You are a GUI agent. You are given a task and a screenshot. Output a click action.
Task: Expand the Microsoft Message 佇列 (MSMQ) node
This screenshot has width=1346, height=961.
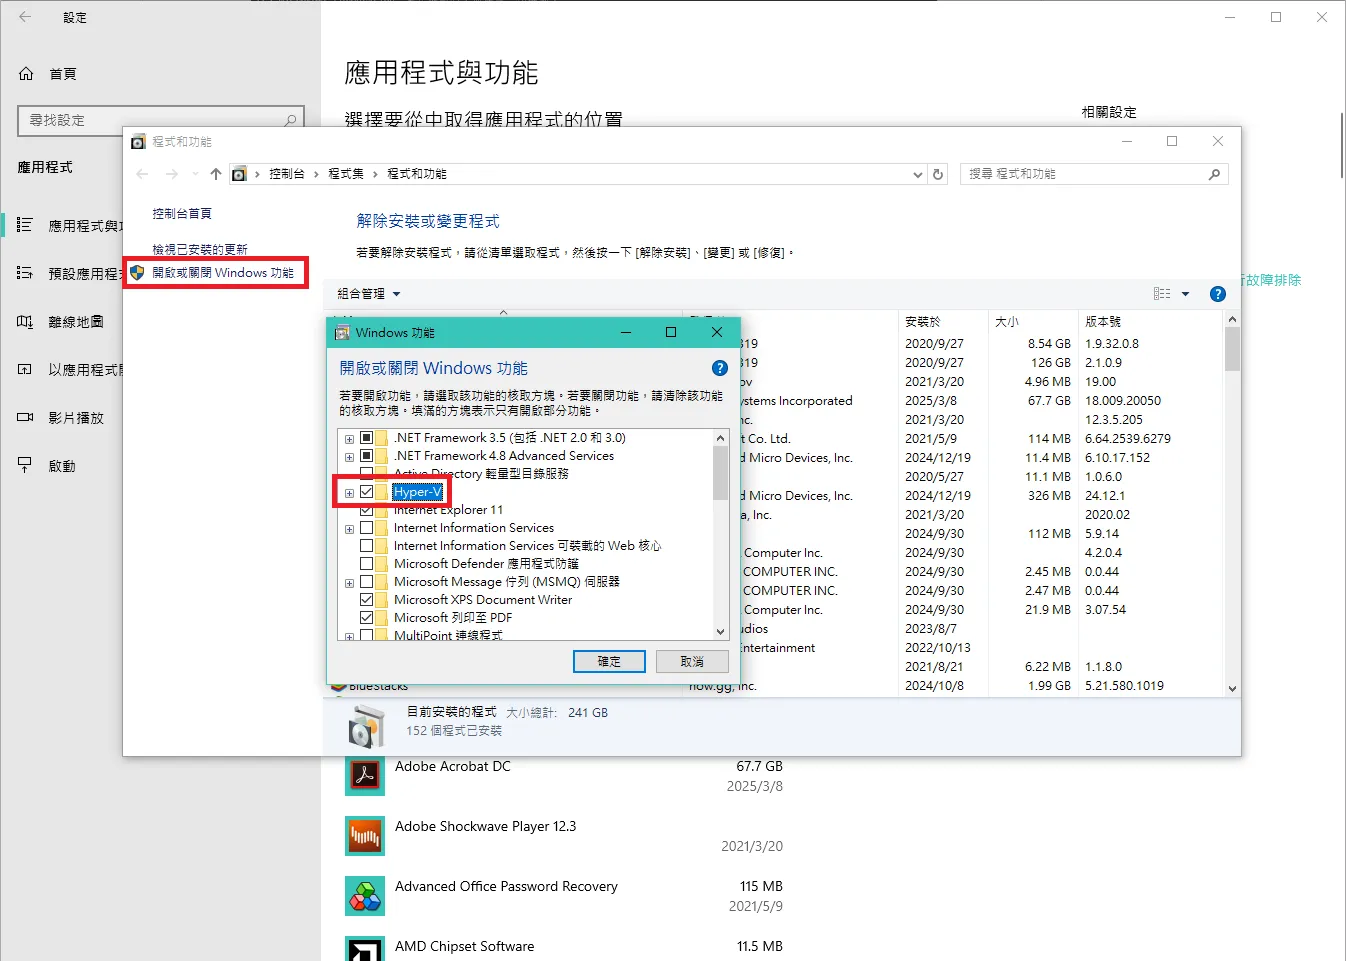click(349, 583)
